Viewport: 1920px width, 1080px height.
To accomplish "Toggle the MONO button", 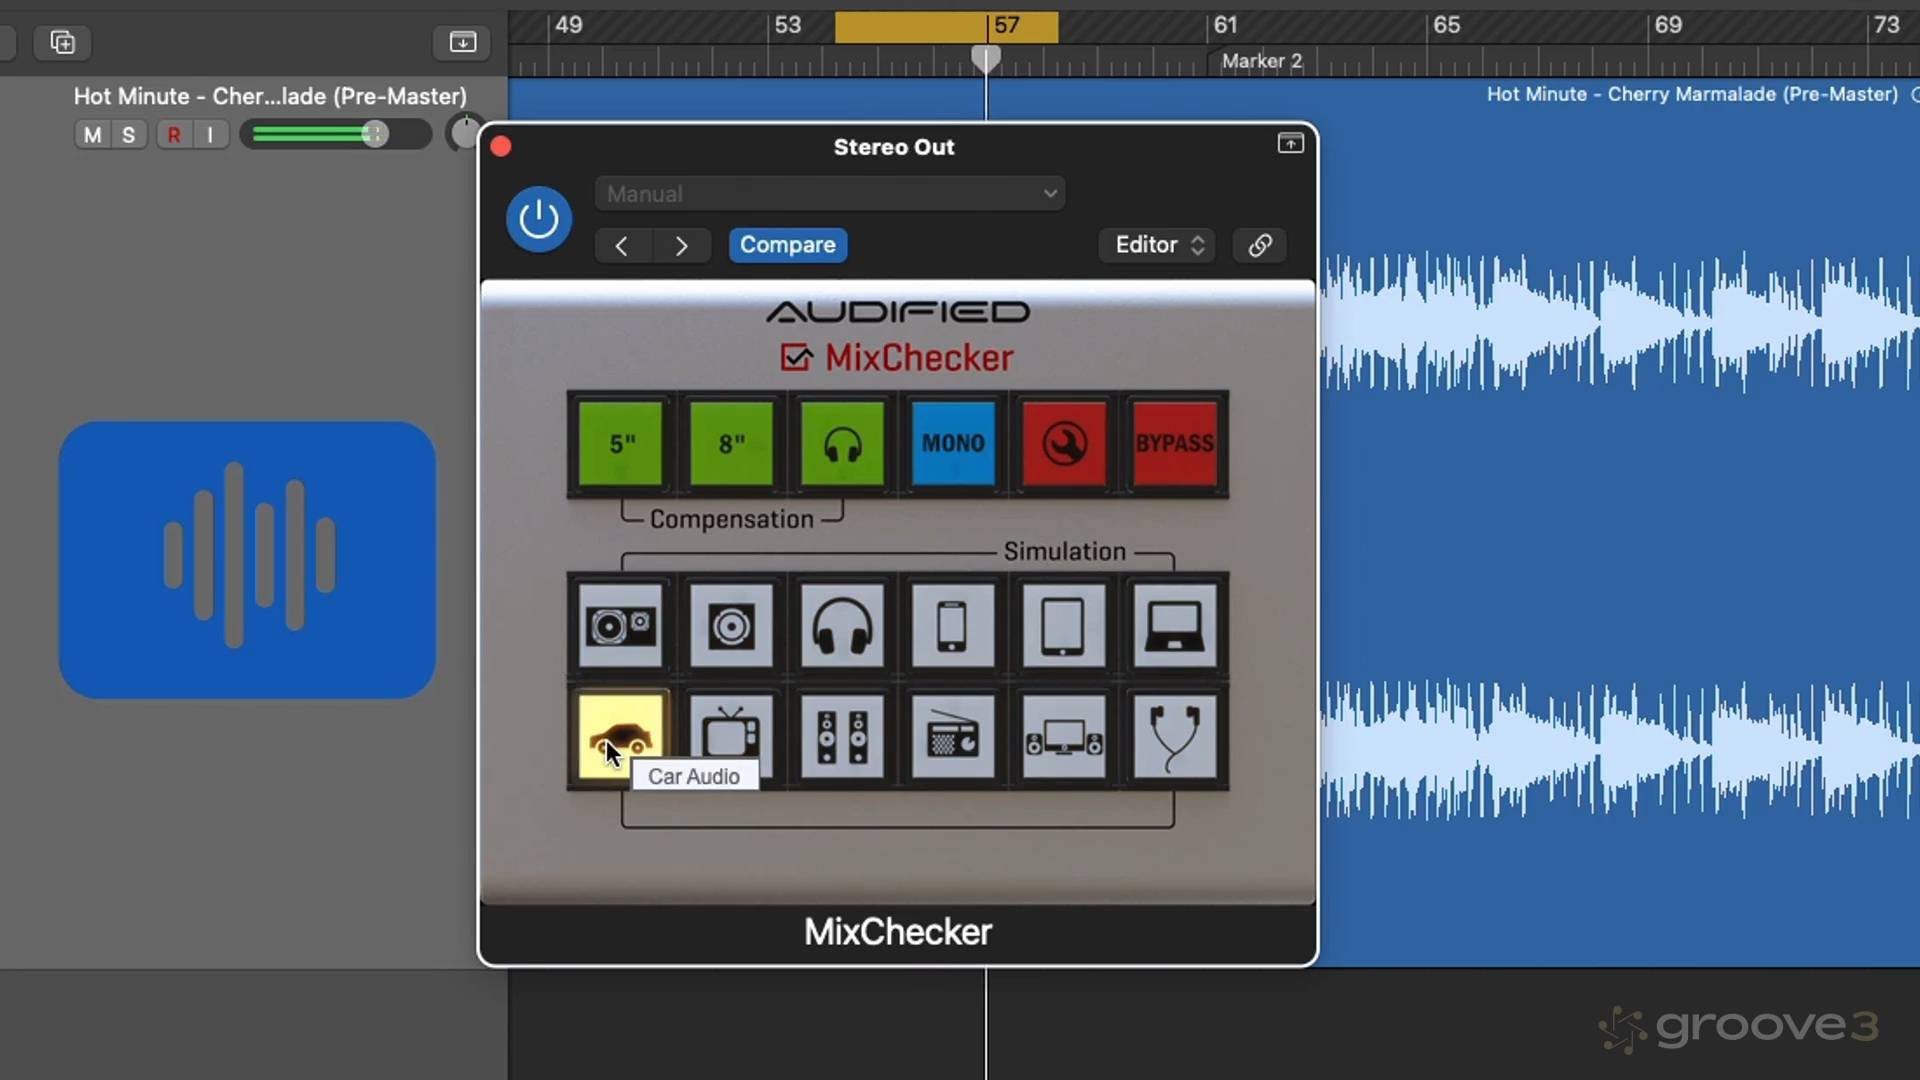I will [952, 443].
